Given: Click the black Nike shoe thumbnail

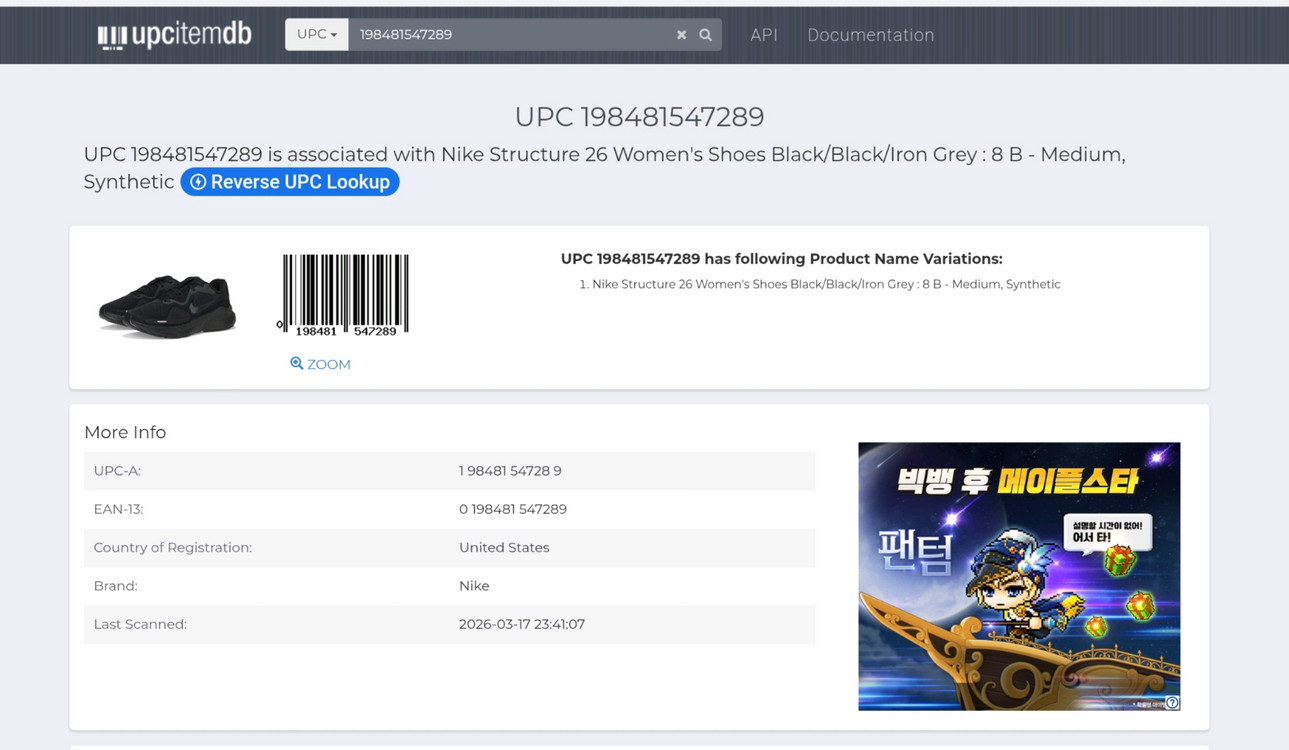Looking at the screenshot, I should (x=167, y=305).
